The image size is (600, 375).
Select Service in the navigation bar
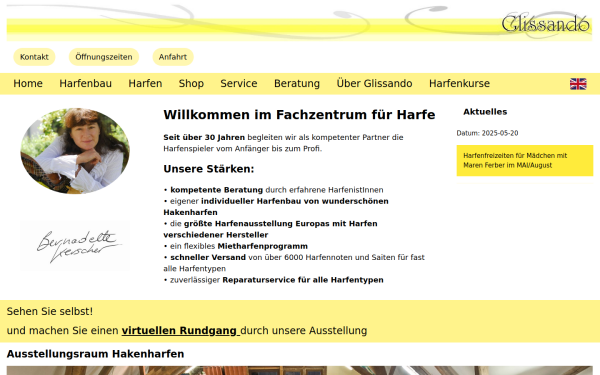(x=239, y=83)
